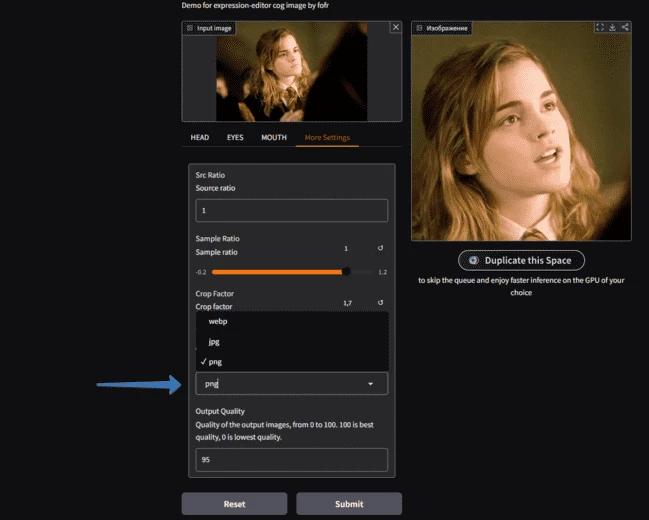Image resolution: width=649 pixels, height=520 pixels.
Task: Download the output image
Action: [612, 27]
